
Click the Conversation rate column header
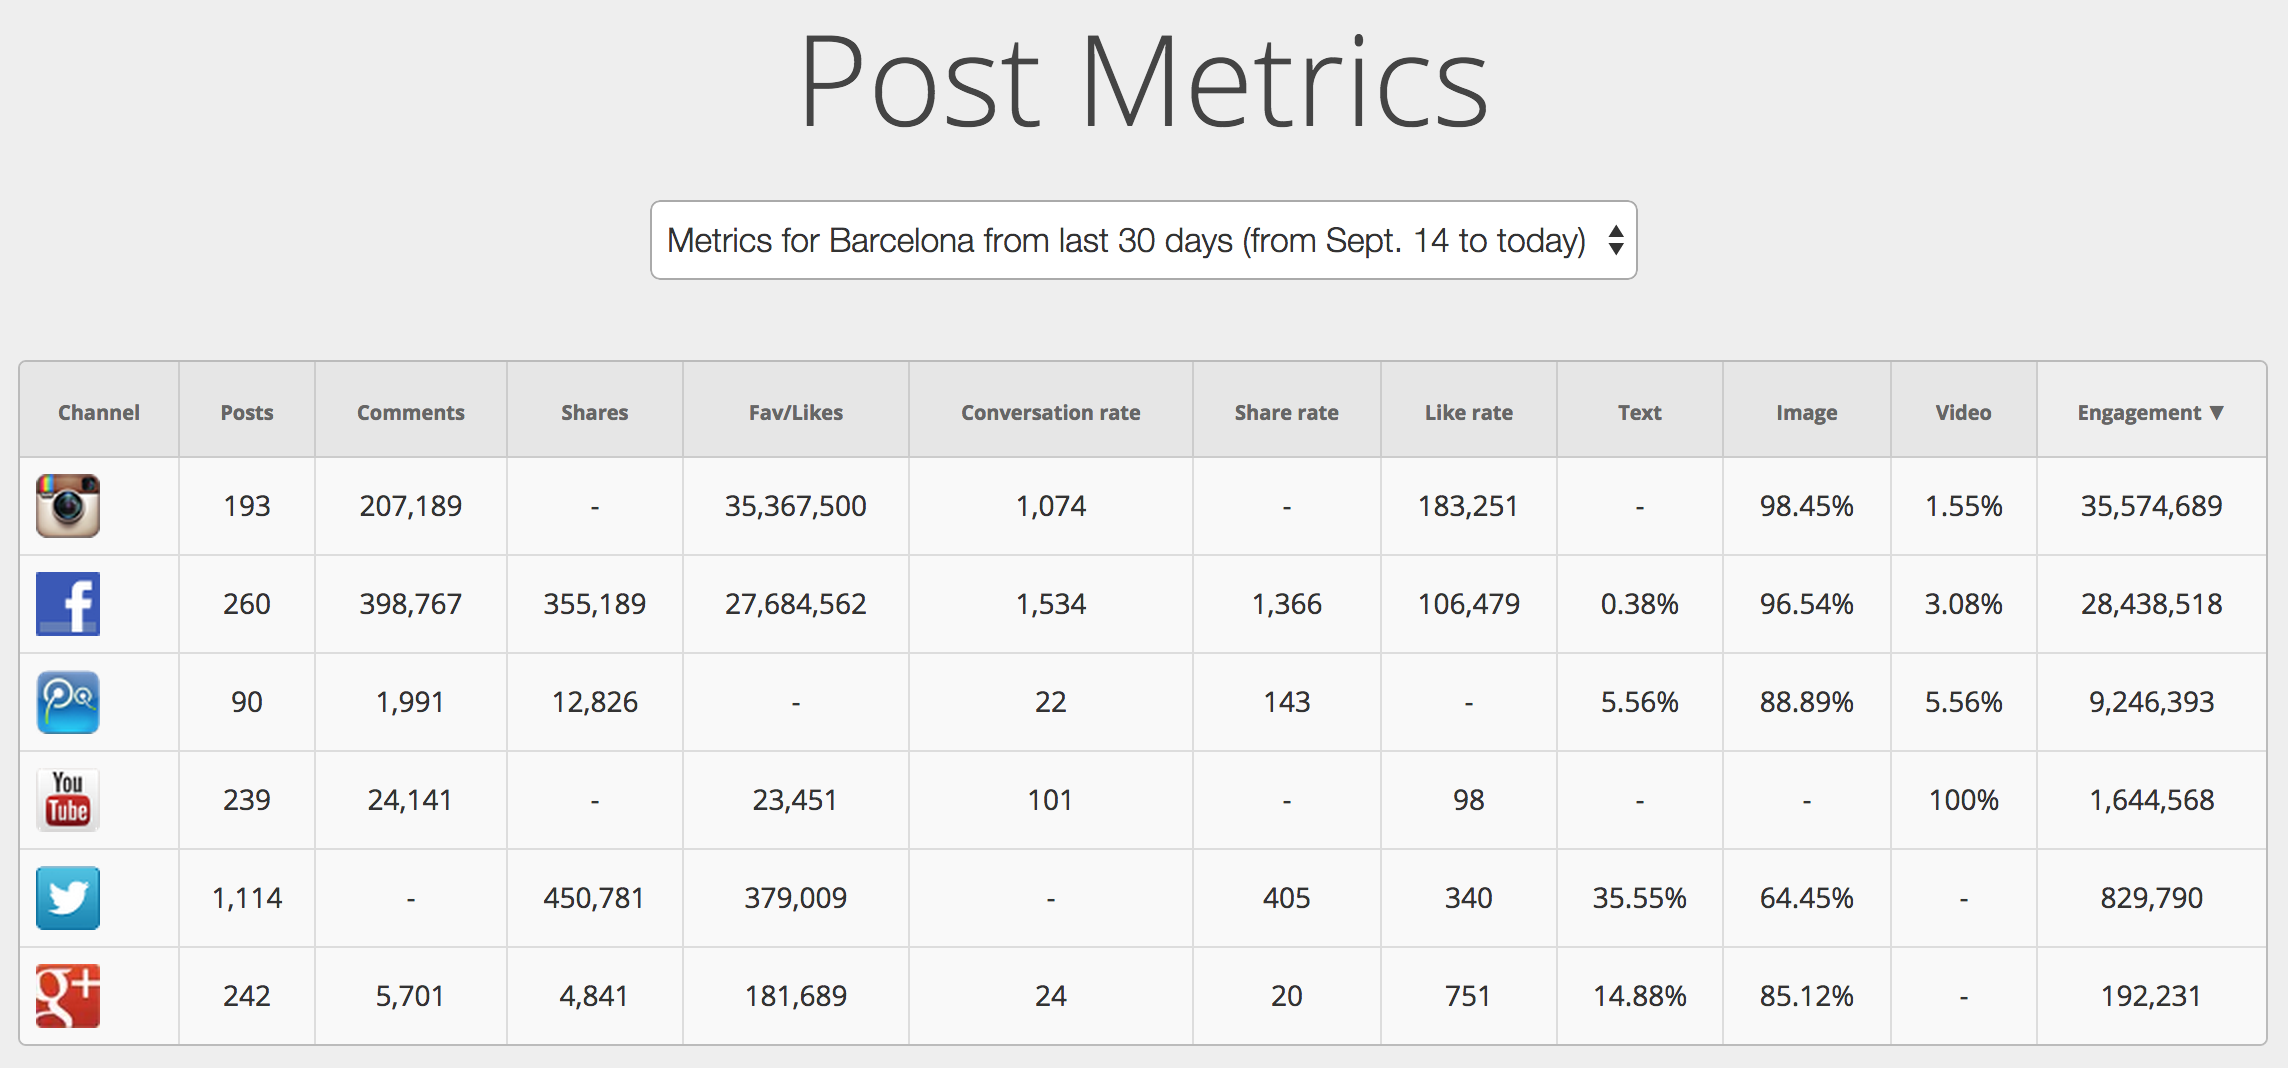point(1051,412)
